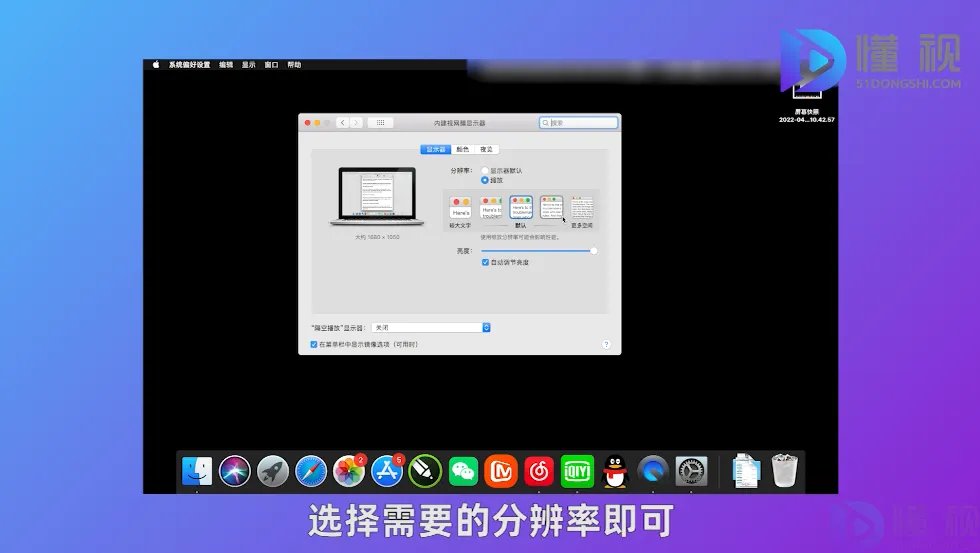
Task: Open the 显示 menu
Action: coord(249,64)
